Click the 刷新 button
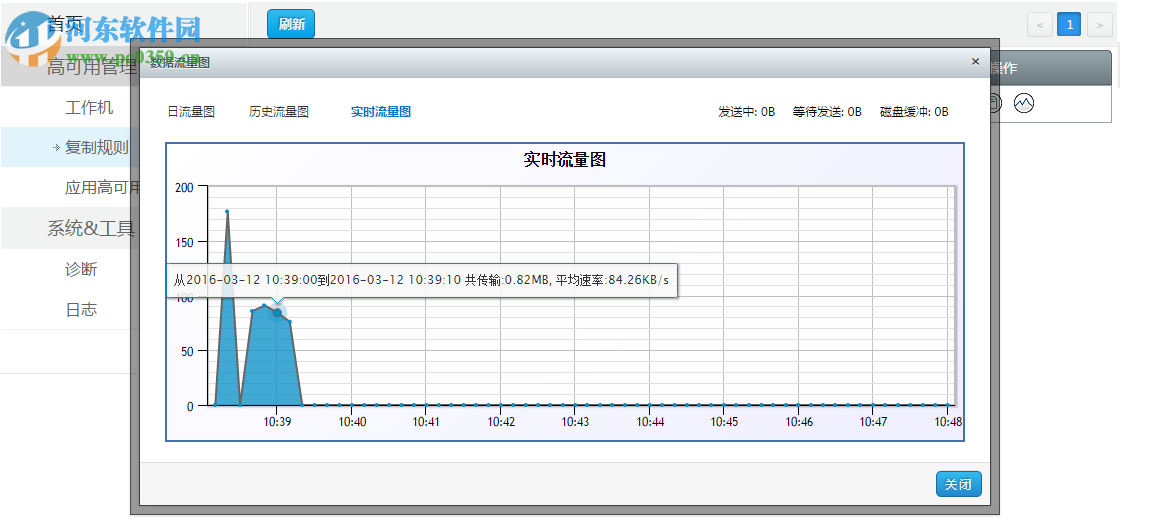This screenshot has height=524, width=1167. (x=291, y=24)
